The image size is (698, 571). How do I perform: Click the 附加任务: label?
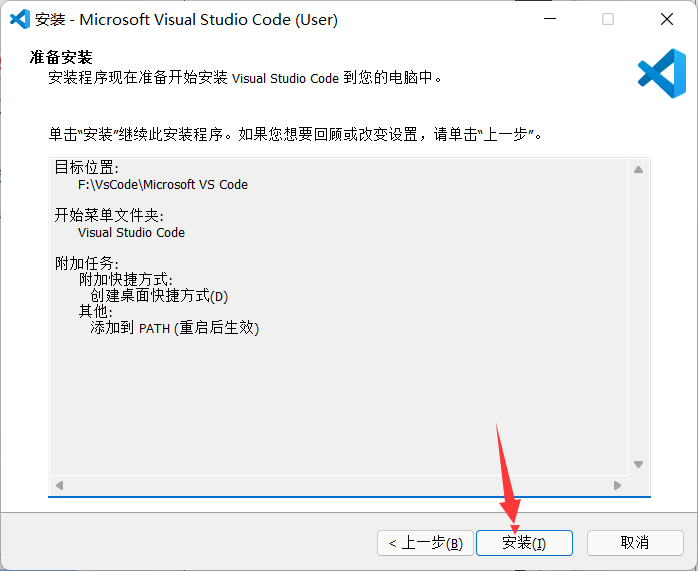[x=86, y=263]
